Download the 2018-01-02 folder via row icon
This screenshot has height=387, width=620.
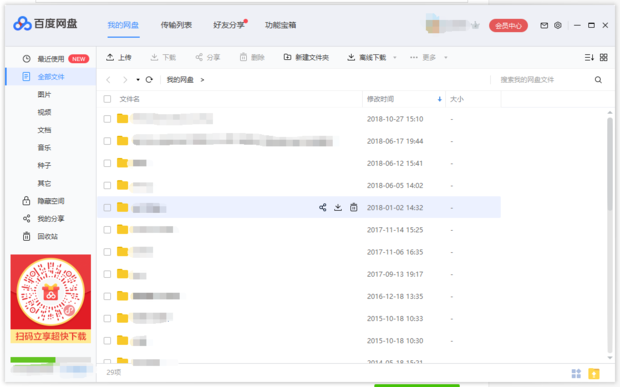338,208
